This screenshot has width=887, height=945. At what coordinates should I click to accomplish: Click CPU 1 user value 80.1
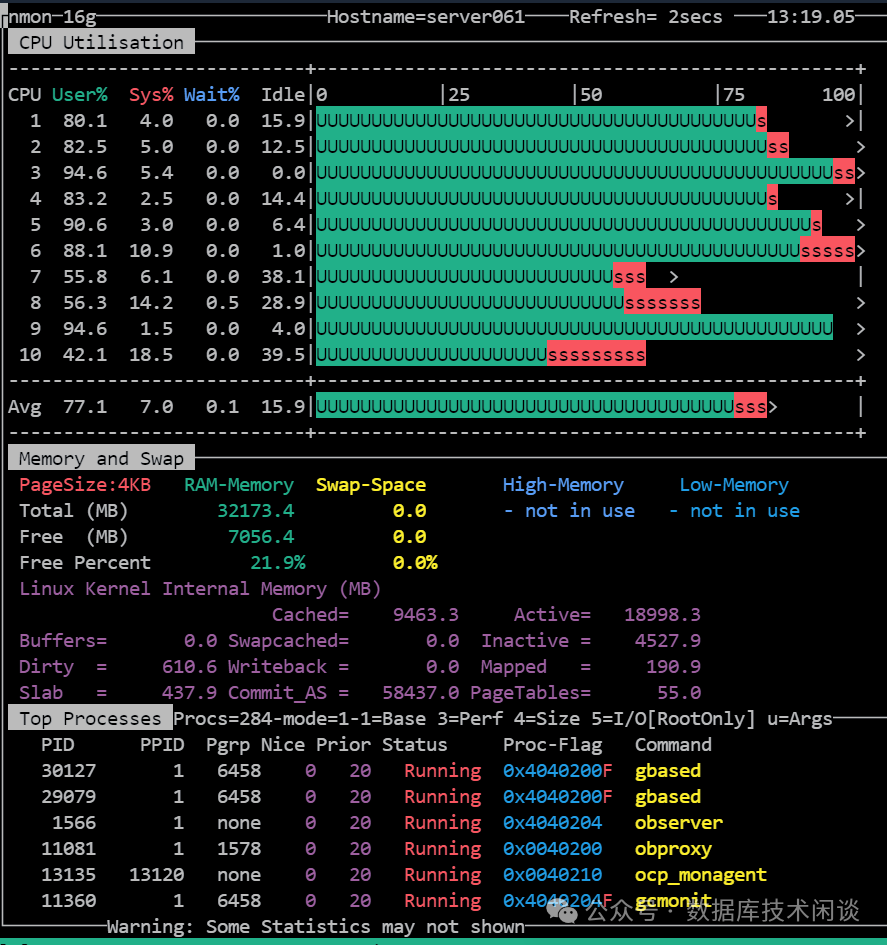(x=85, y=121)
